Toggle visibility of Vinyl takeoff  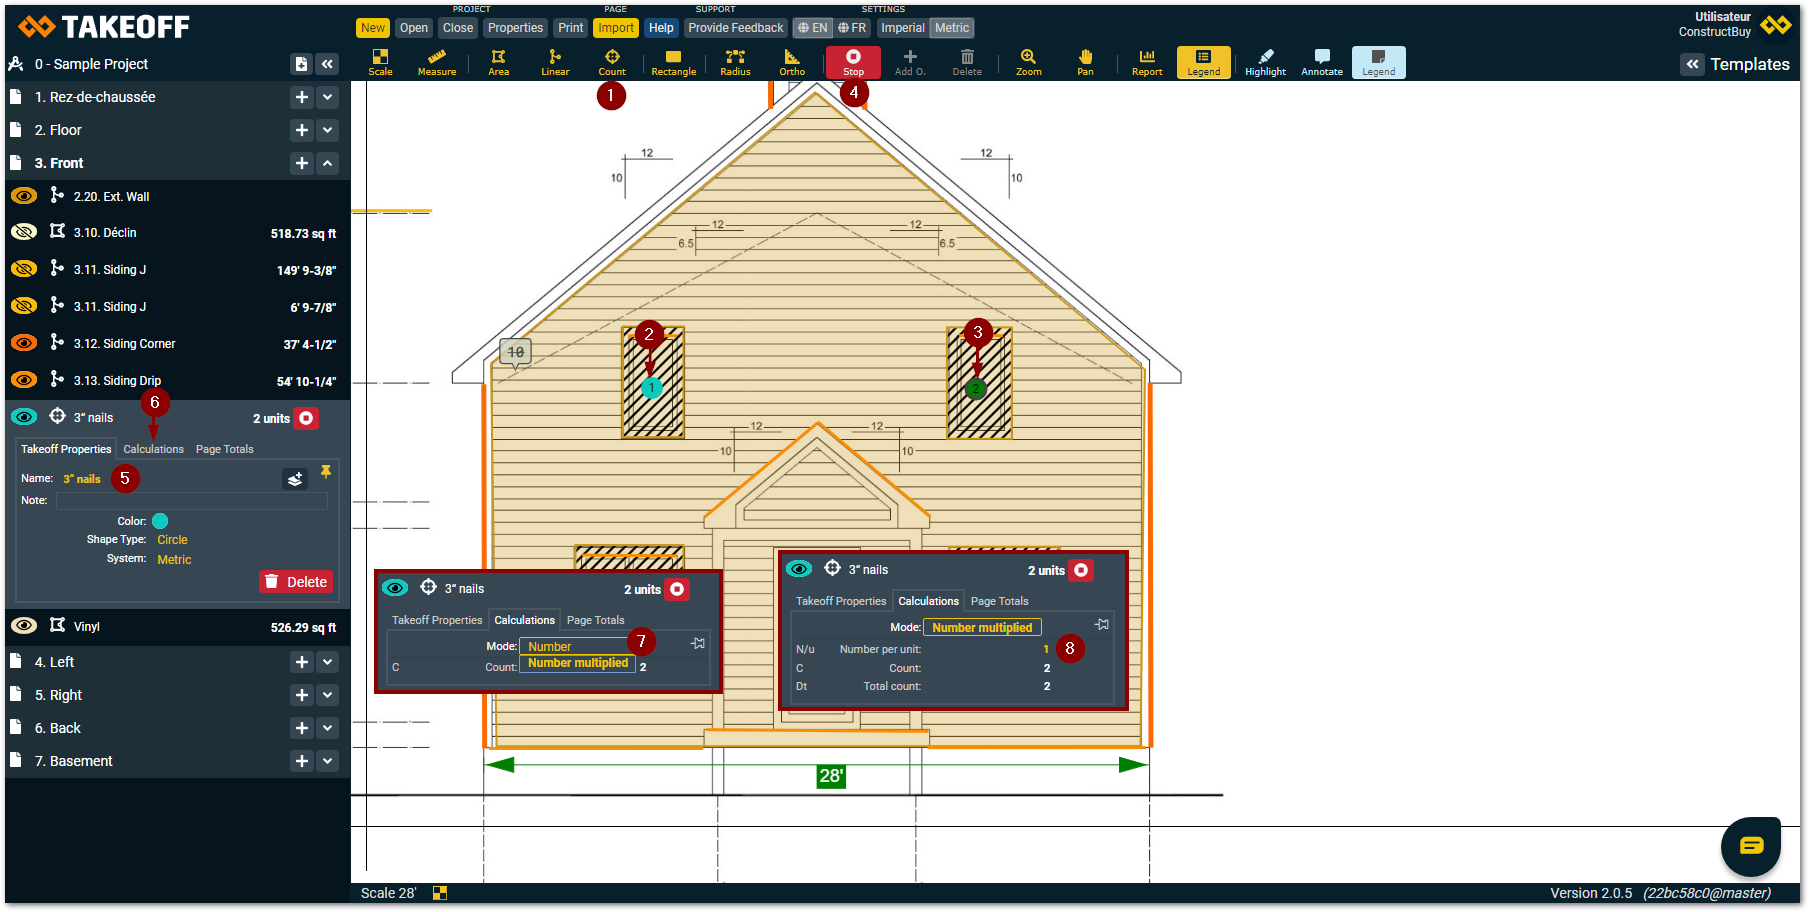coord(24,626)
